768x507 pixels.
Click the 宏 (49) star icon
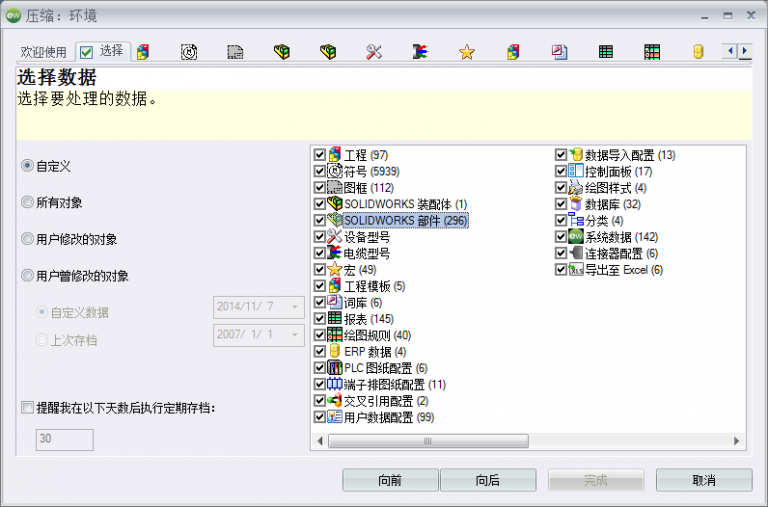coord(335,269)
